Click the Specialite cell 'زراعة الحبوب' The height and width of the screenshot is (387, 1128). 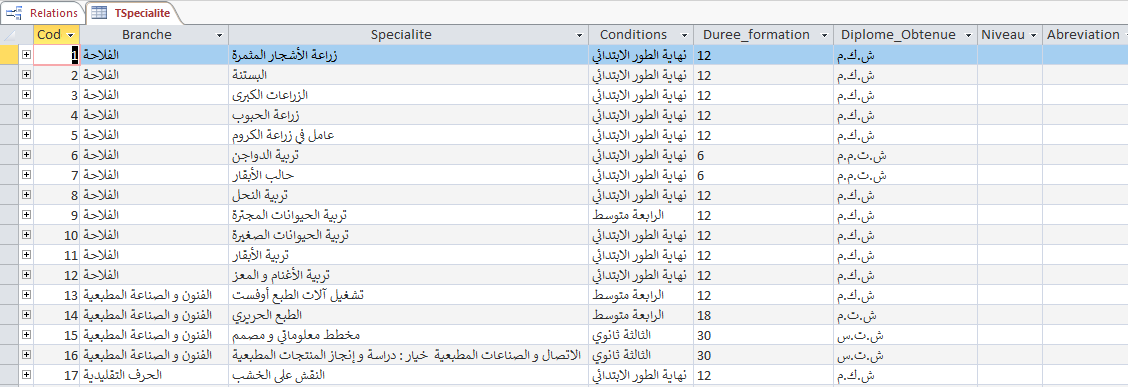pos(409,114)
